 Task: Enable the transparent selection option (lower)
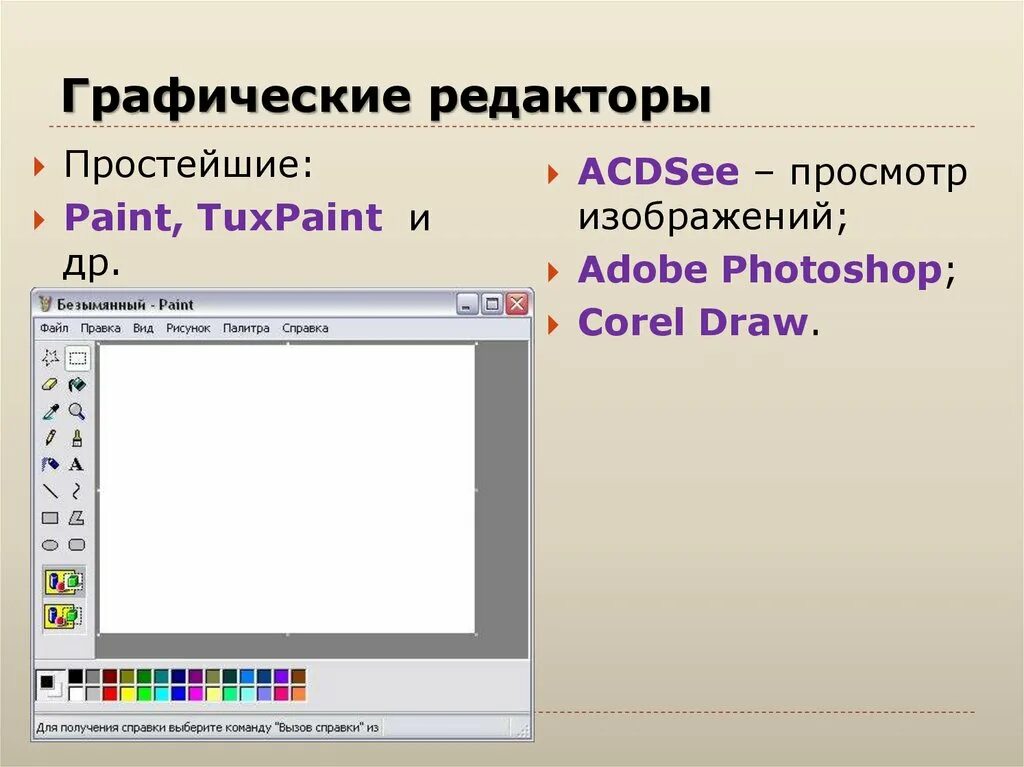[x=63, y=616]
